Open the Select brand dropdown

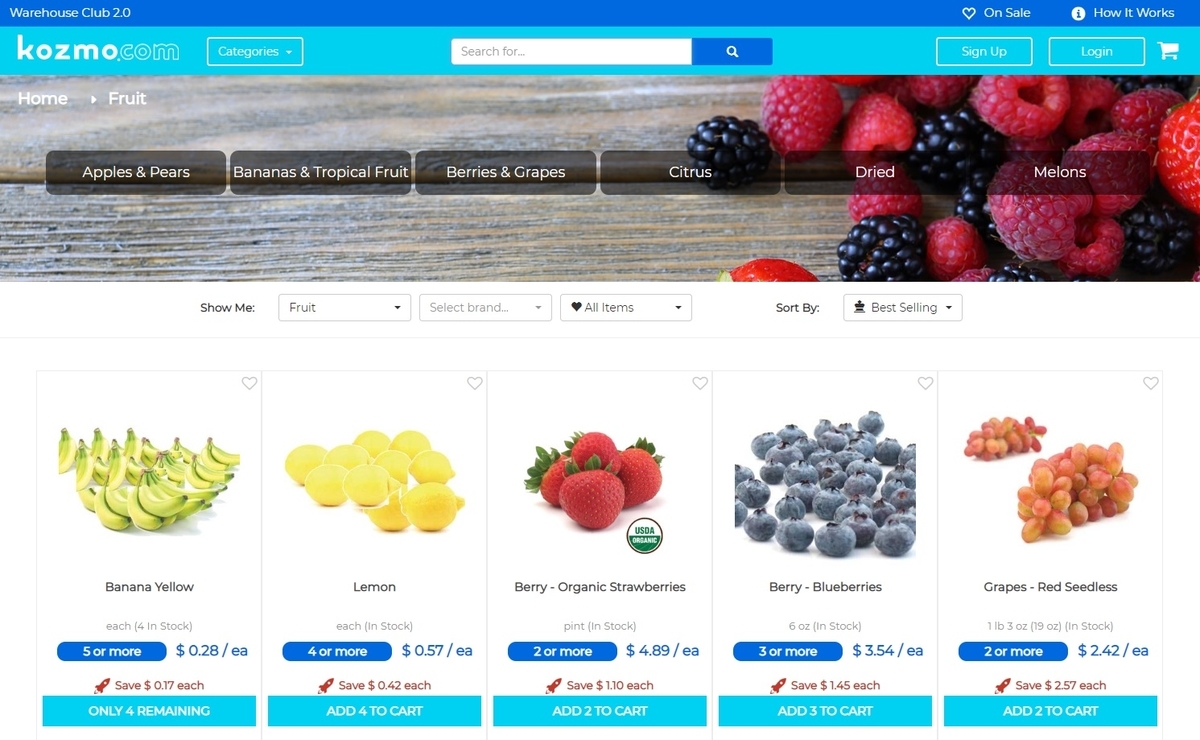tap(485, 307)
